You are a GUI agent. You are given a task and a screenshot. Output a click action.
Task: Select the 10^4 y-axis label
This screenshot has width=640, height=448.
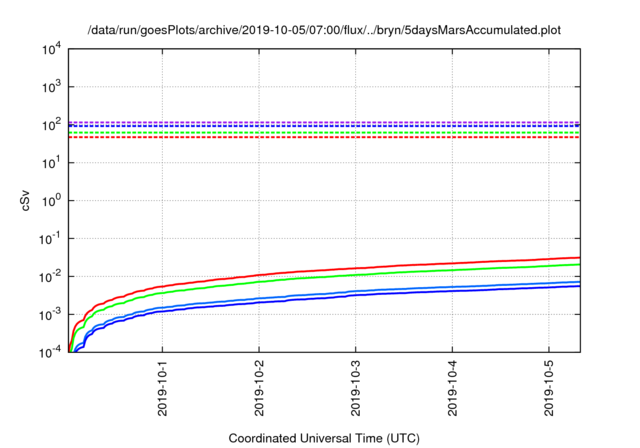coord(52,49)
